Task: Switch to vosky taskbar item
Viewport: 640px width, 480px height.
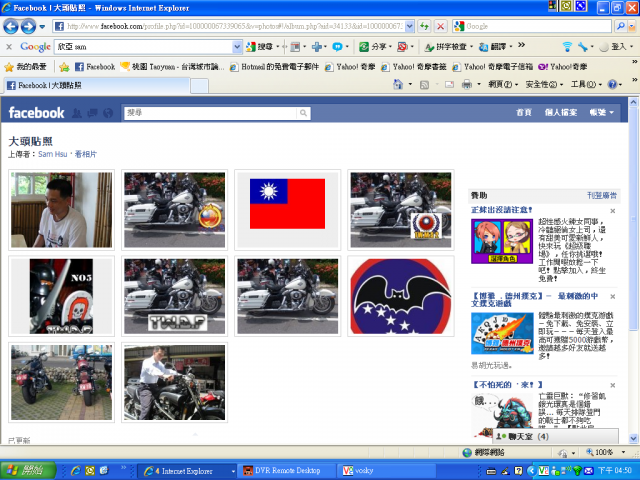Action: point(387,471)
